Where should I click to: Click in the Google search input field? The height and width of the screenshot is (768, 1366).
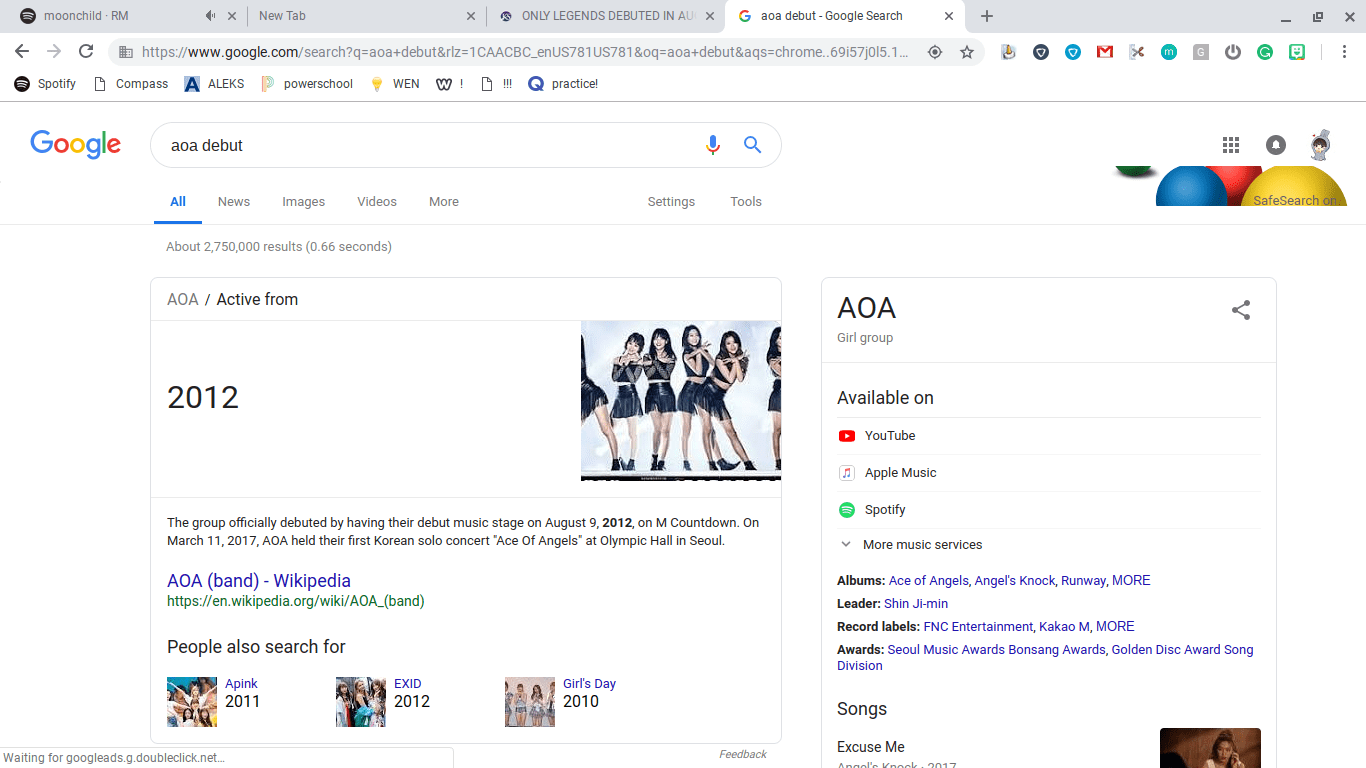[x=430, y=145]
